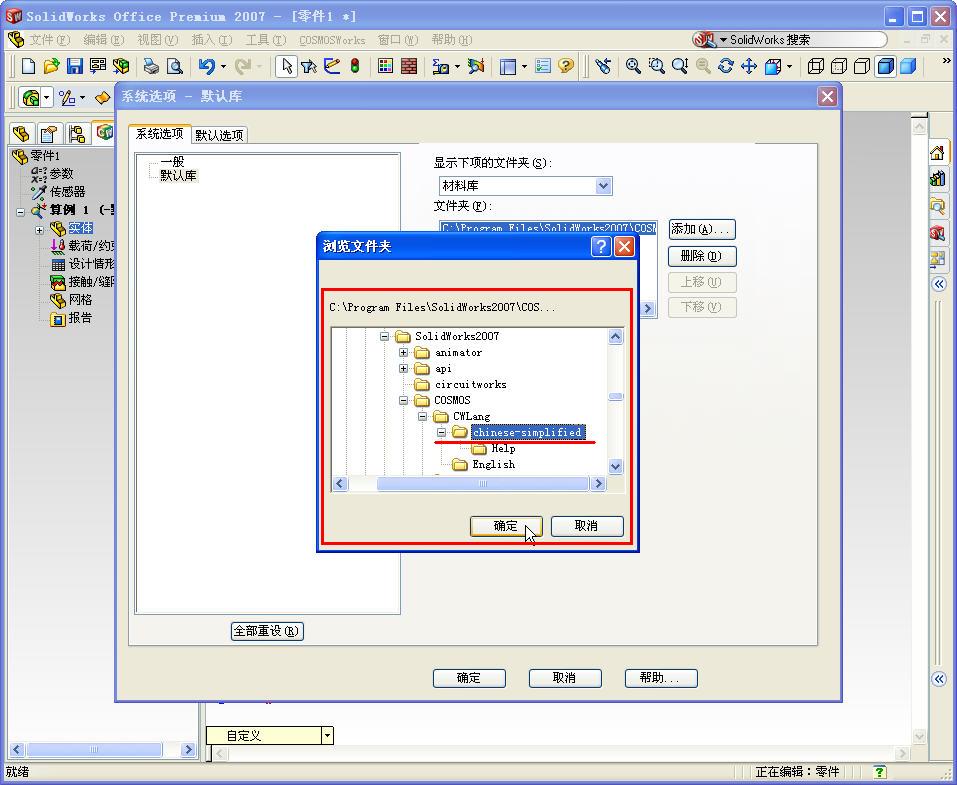957x785 pixels.
Task: Click the 删除(D) button
Action: (x=702, y=256)
